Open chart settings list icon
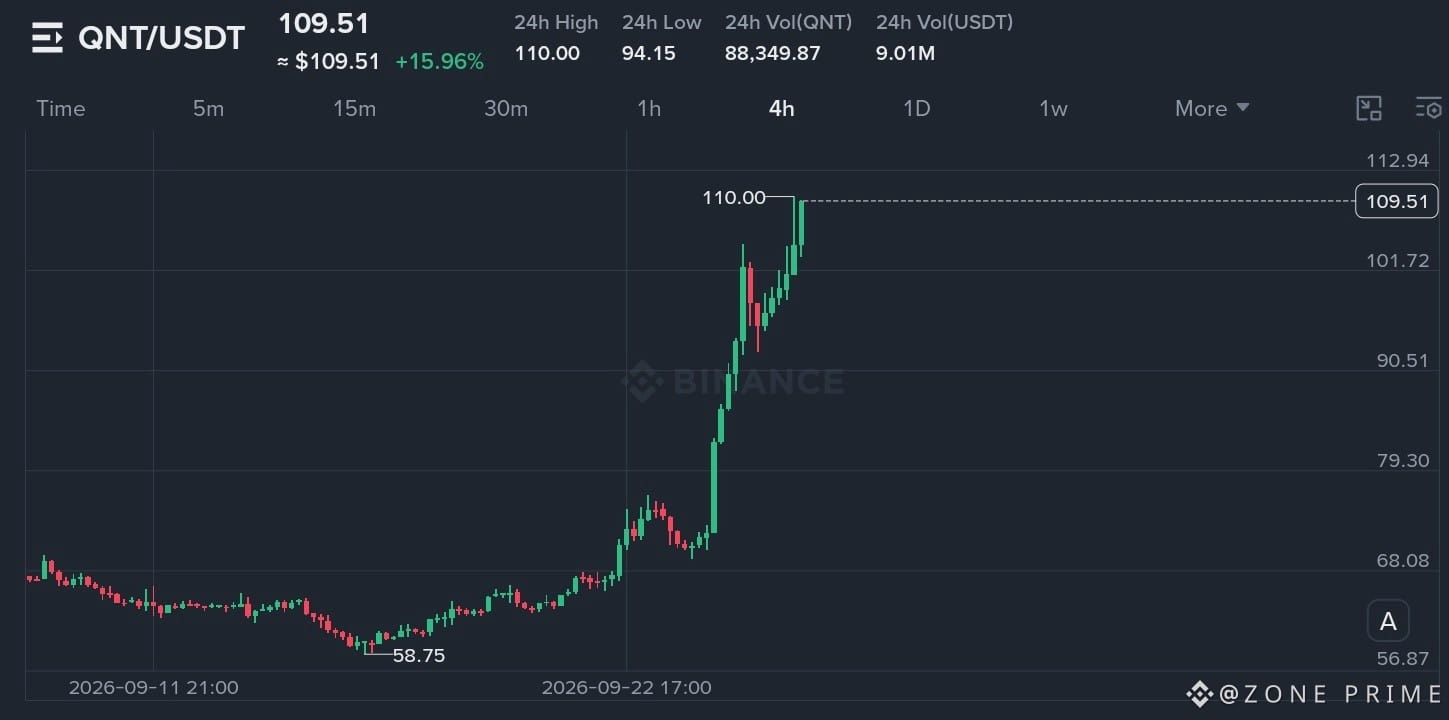Viewport: 1449px width, 720px height. (1428, 108)
